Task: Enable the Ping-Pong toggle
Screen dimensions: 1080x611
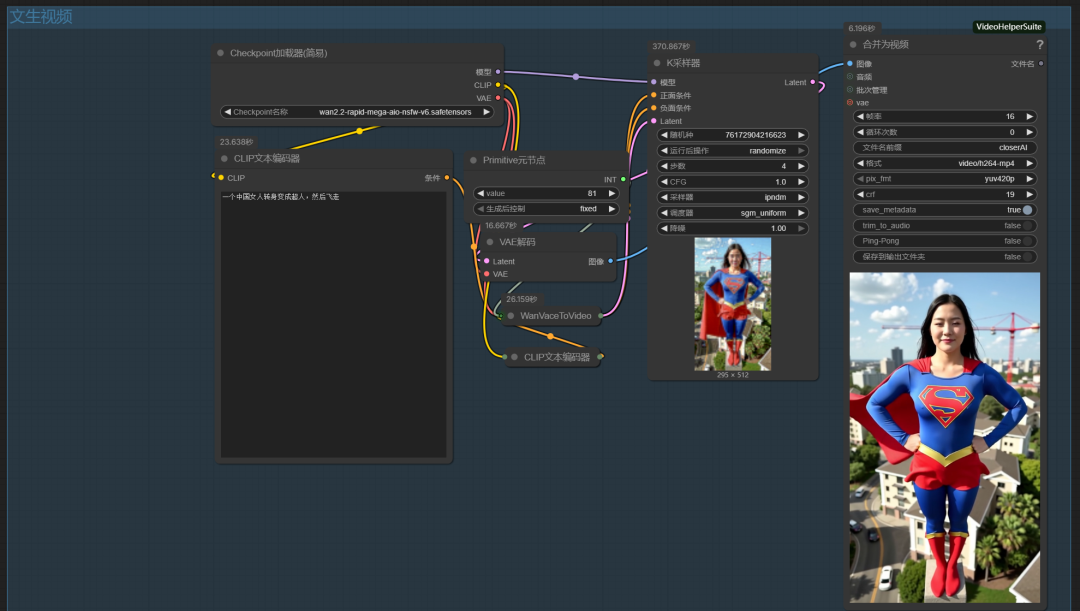Action: 1027,241
